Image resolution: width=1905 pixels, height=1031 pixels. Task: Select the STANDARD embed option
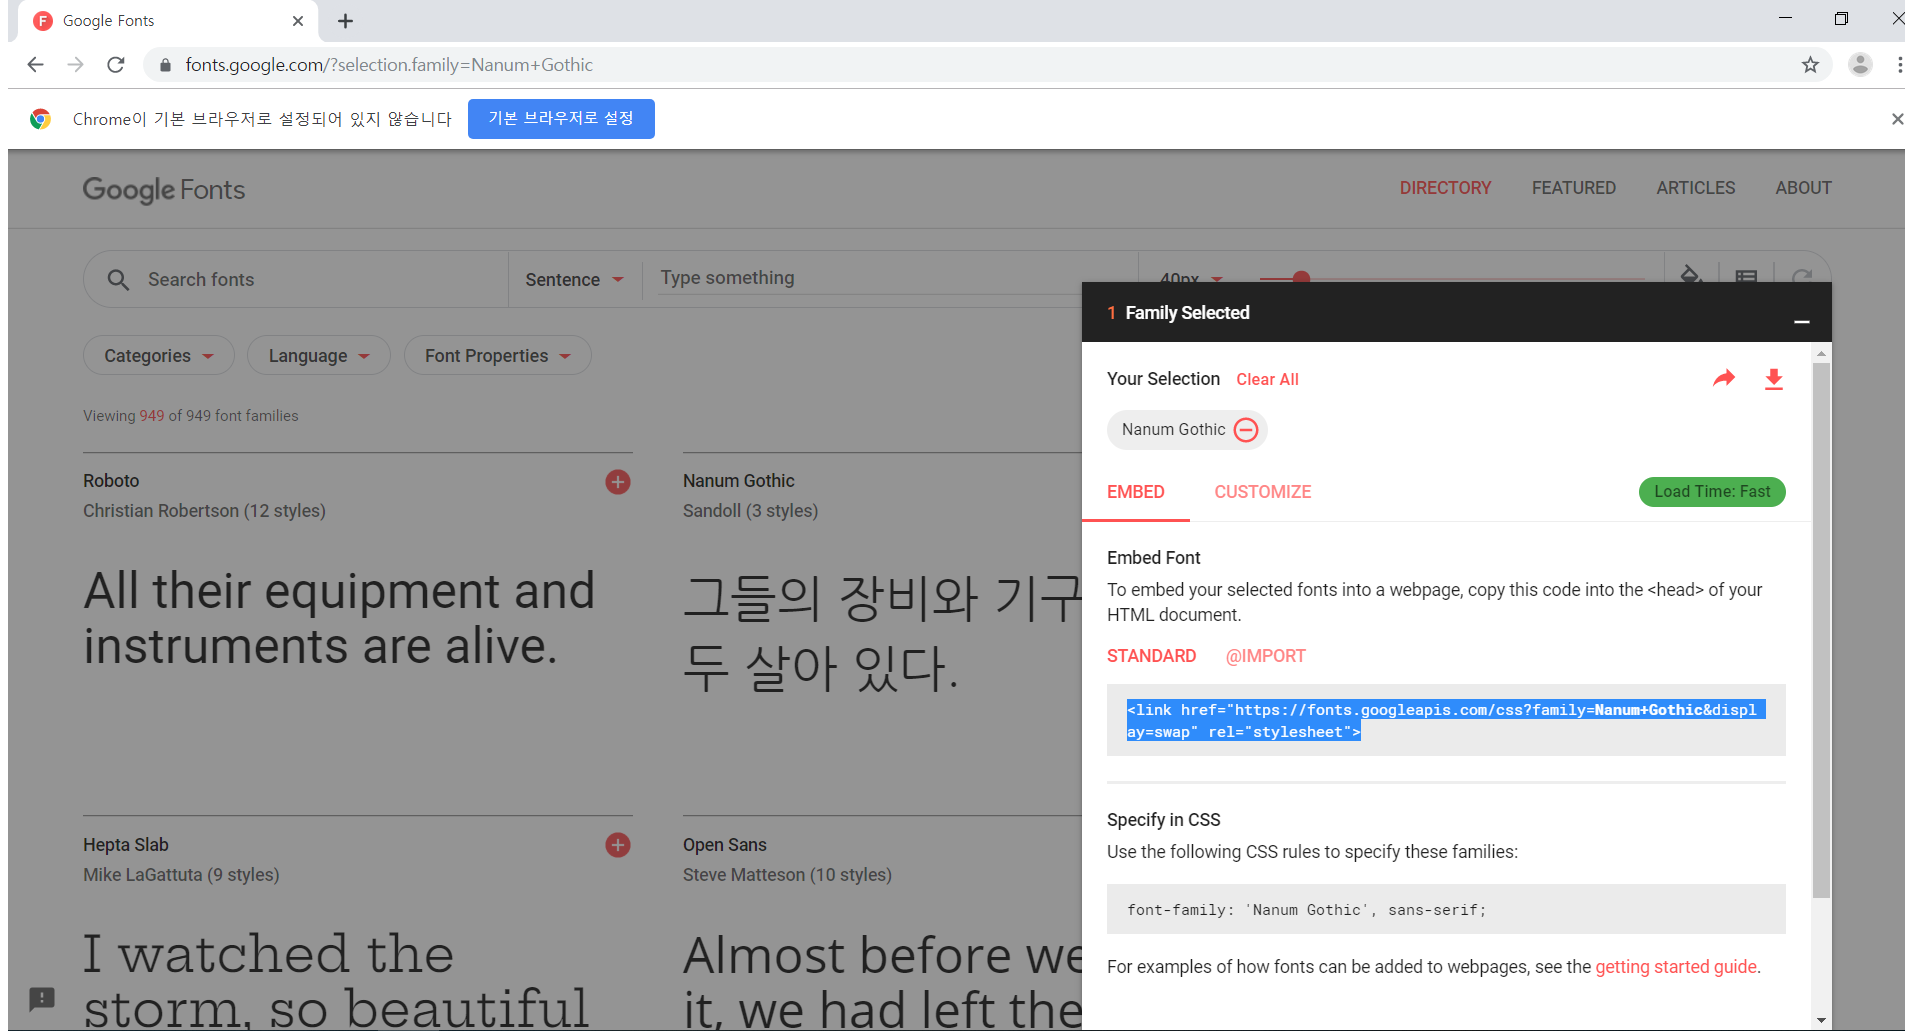click(1151, 656)
